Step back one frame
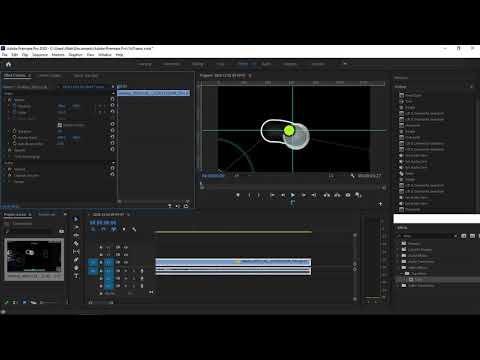 click(283, 195)
